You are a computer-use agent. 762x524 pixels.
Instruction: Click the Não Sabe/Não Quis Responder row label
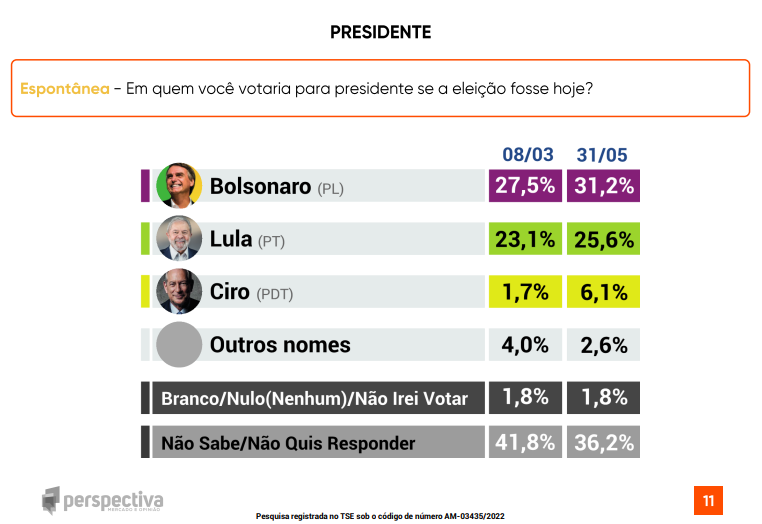[288, 442]
